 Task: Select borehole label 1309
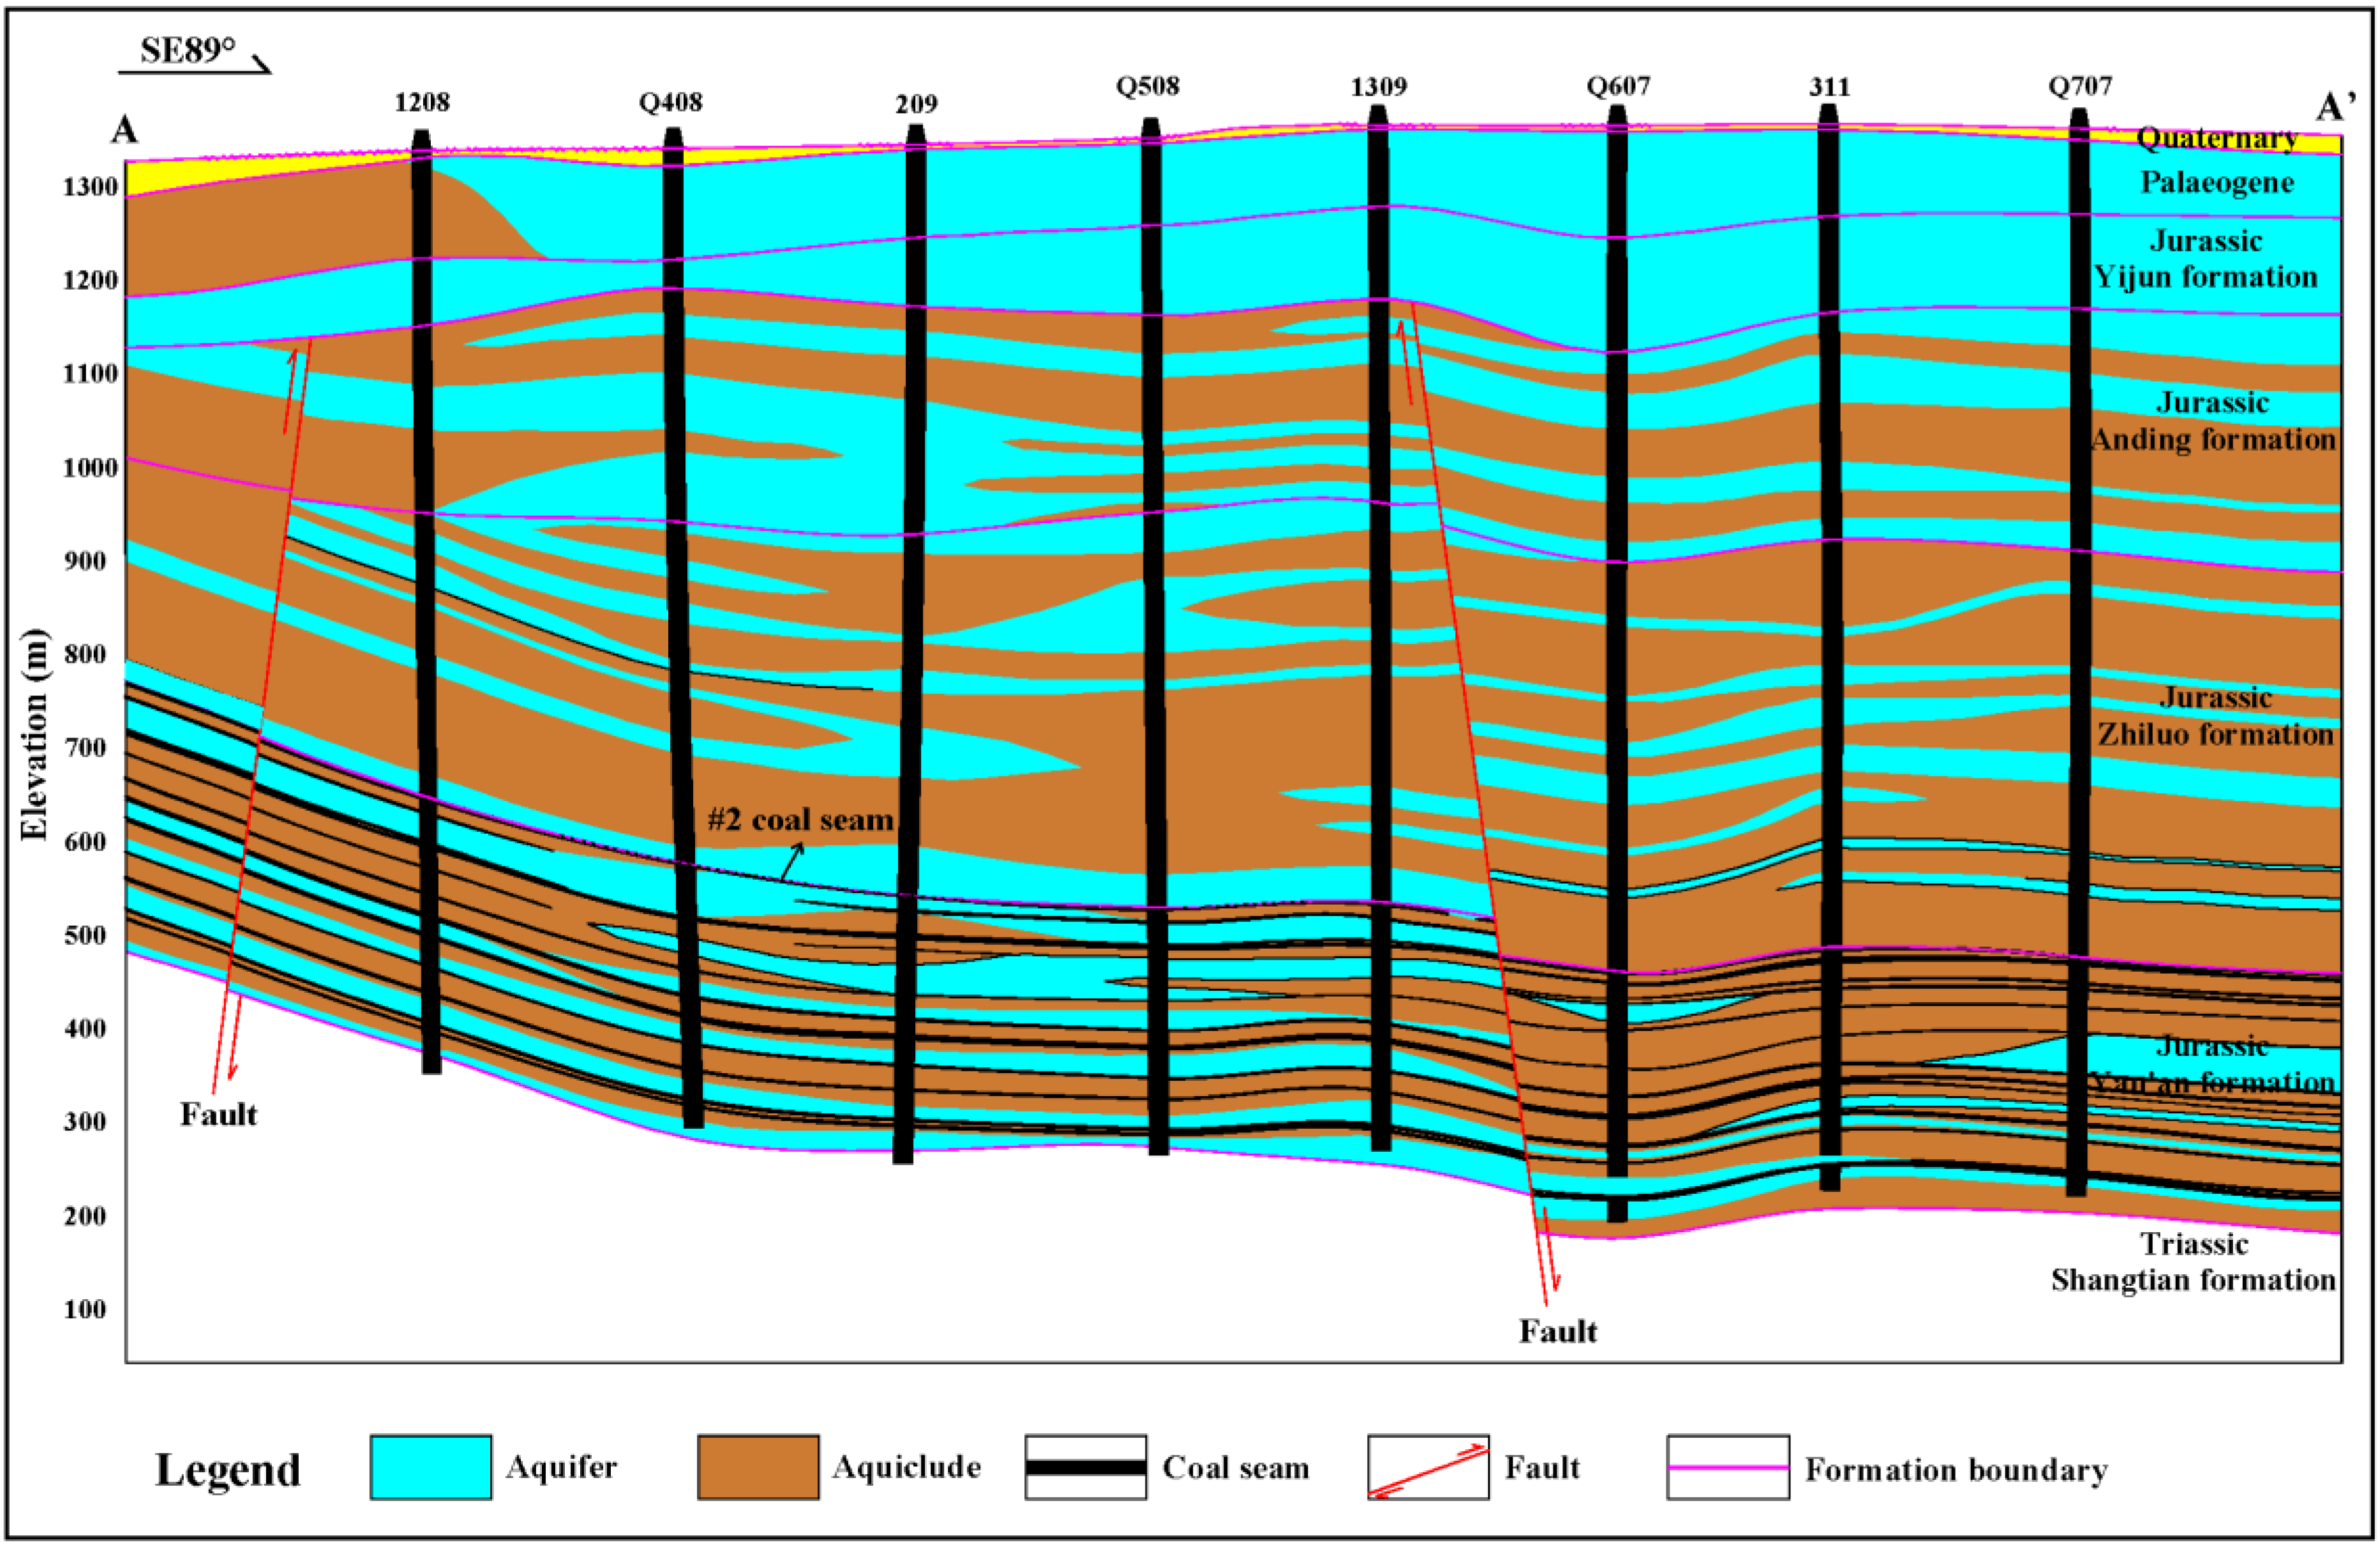[x=1378, y=87]
